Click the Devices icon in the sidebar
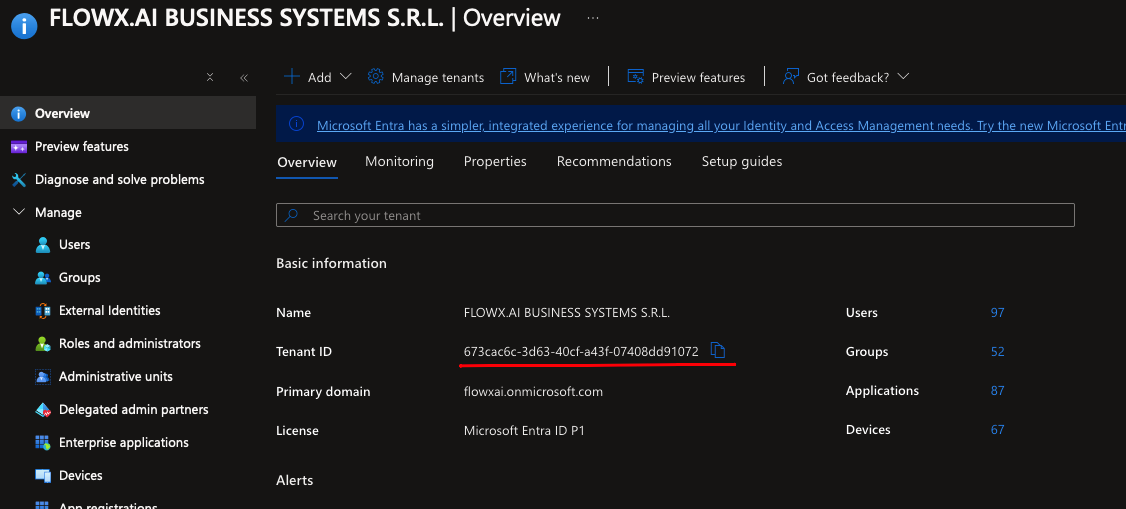Image resolution: width=1126 pixels, height=509 pixels. point(43,476)
